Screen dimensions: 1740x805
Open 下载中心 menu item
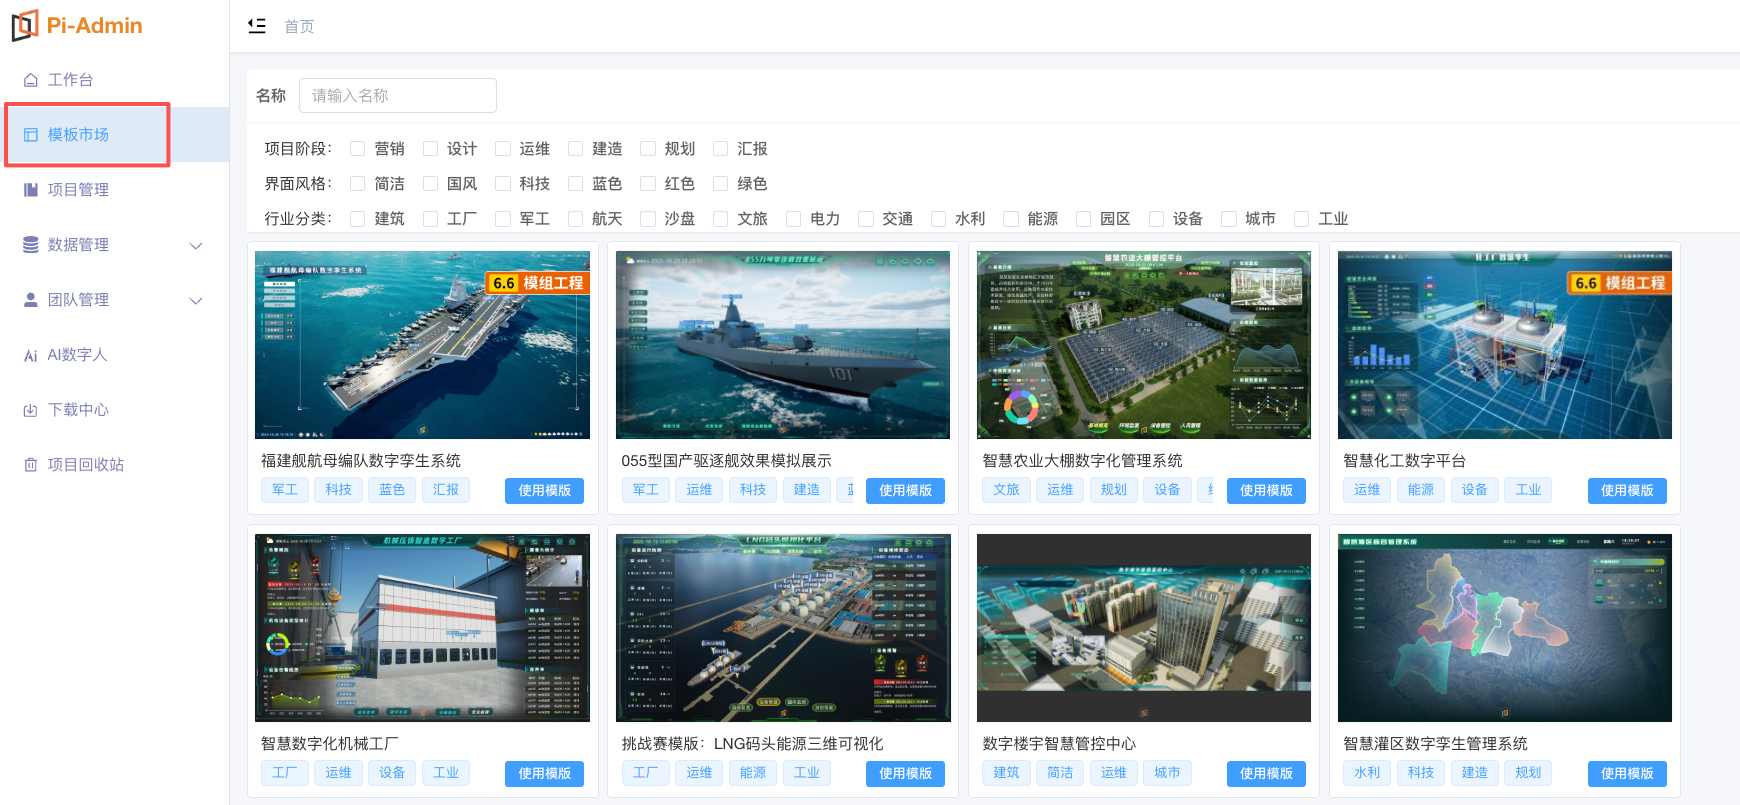click(115, 410)
